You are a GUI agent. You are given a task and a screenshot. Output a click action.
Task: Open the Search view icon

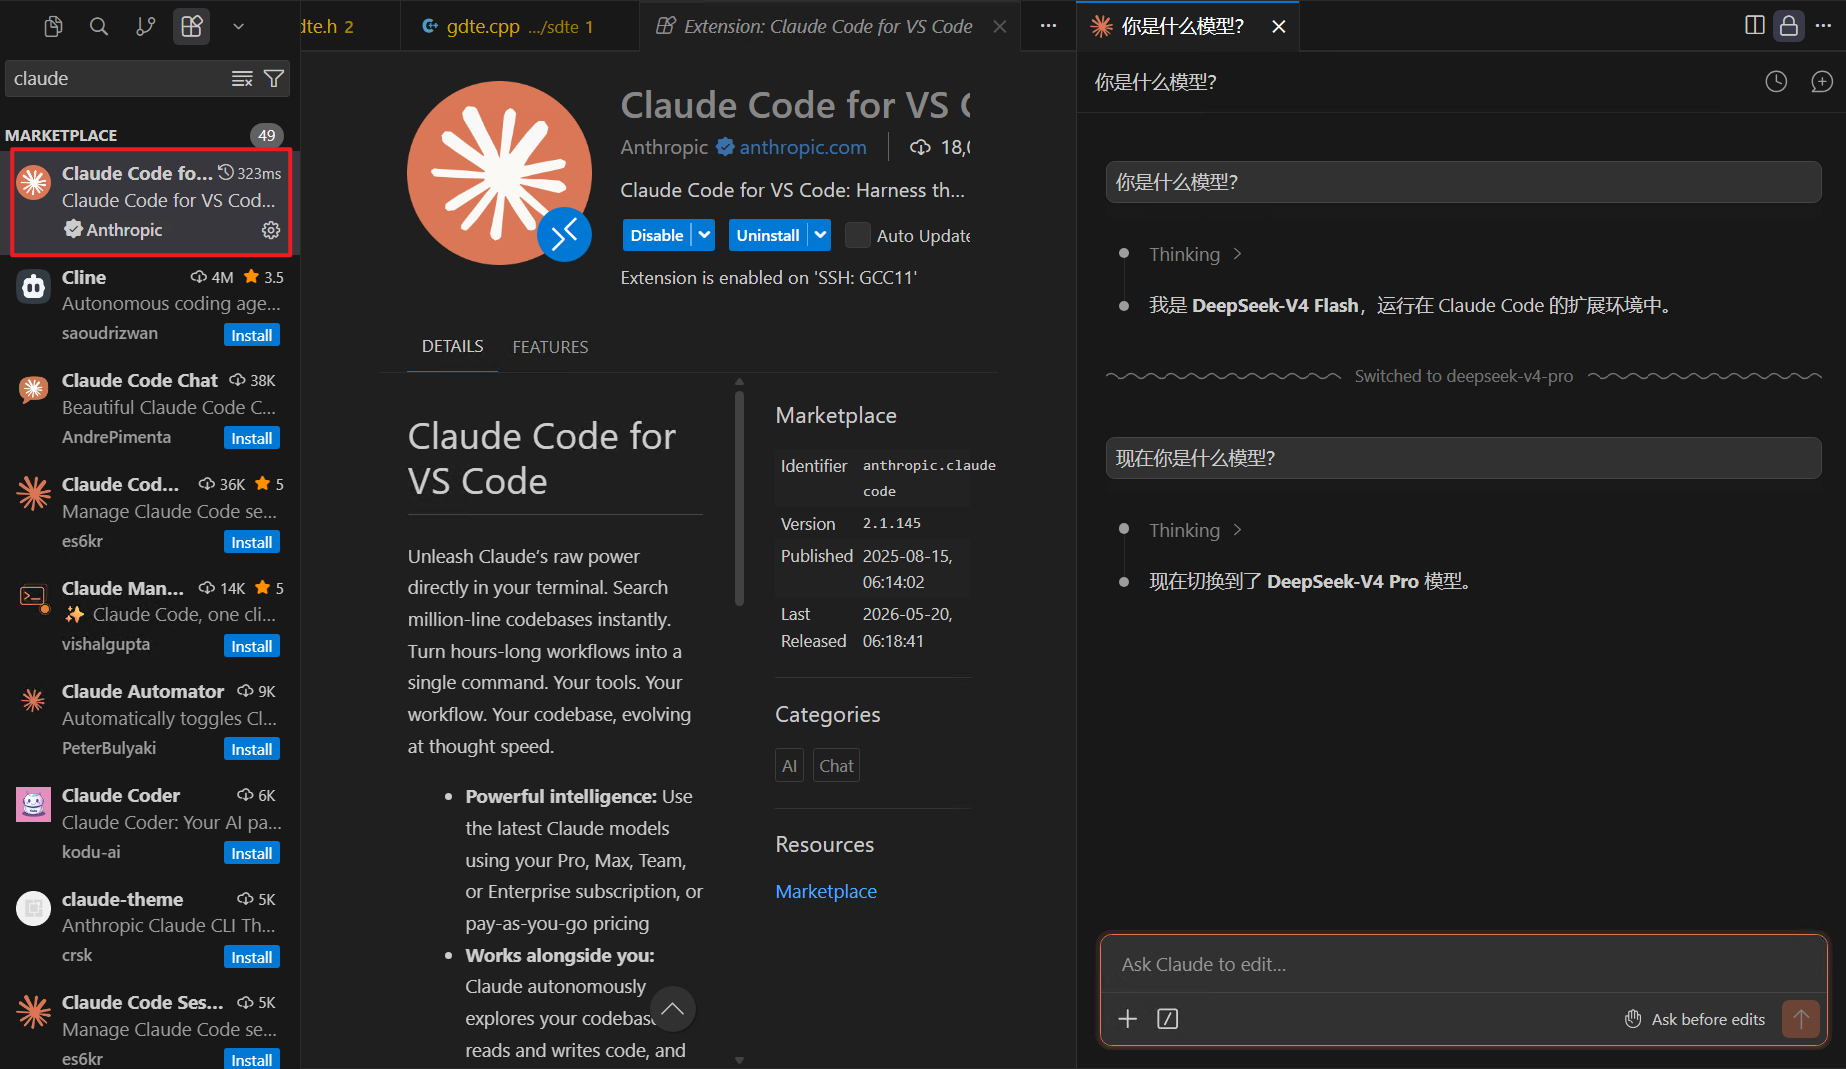[x=99, y=26]
